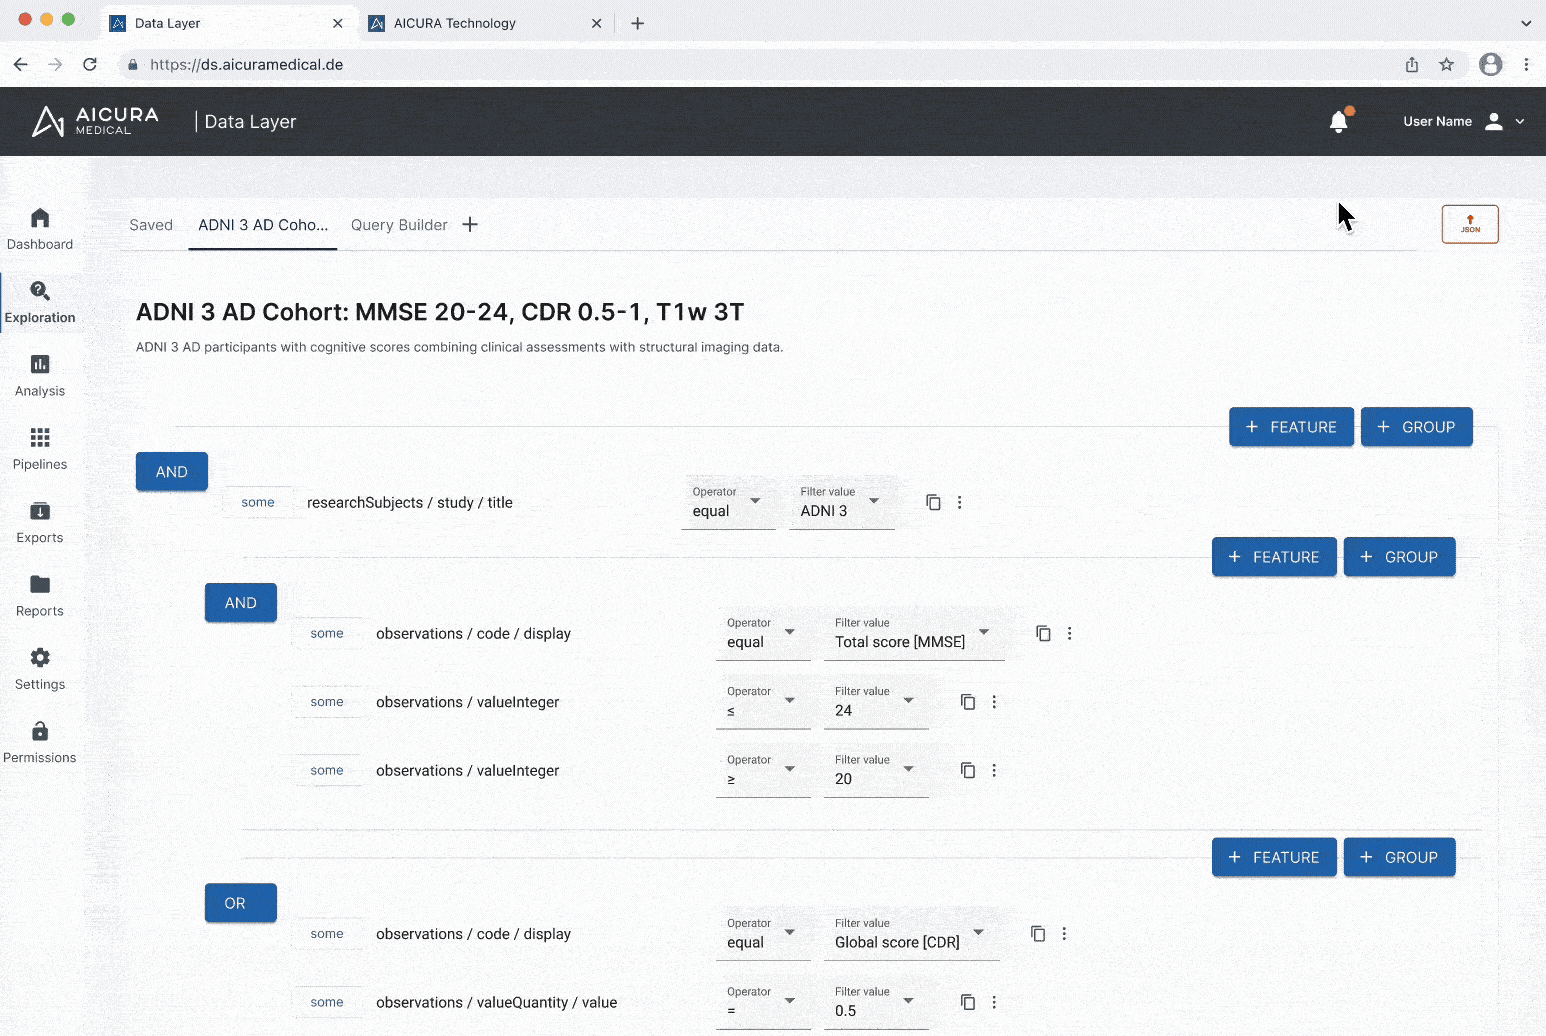Screen dimensions: 1546x1036
Task: Copy the valueQuantity 0.5 row
Action: pyautogui.click(x=968, y=1002)
